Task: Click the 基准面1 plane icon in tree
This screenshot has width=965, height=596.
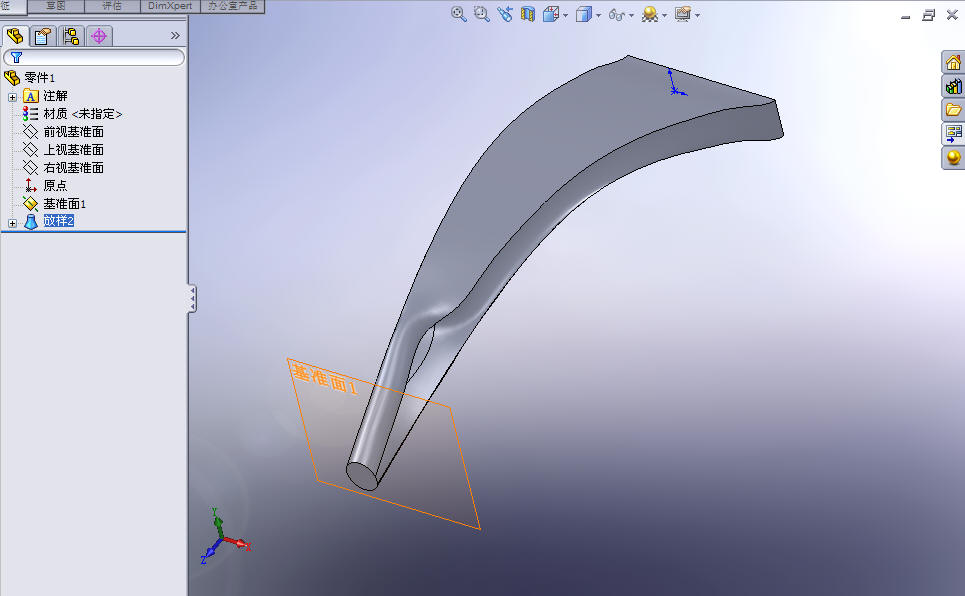Action: point(30,203)
